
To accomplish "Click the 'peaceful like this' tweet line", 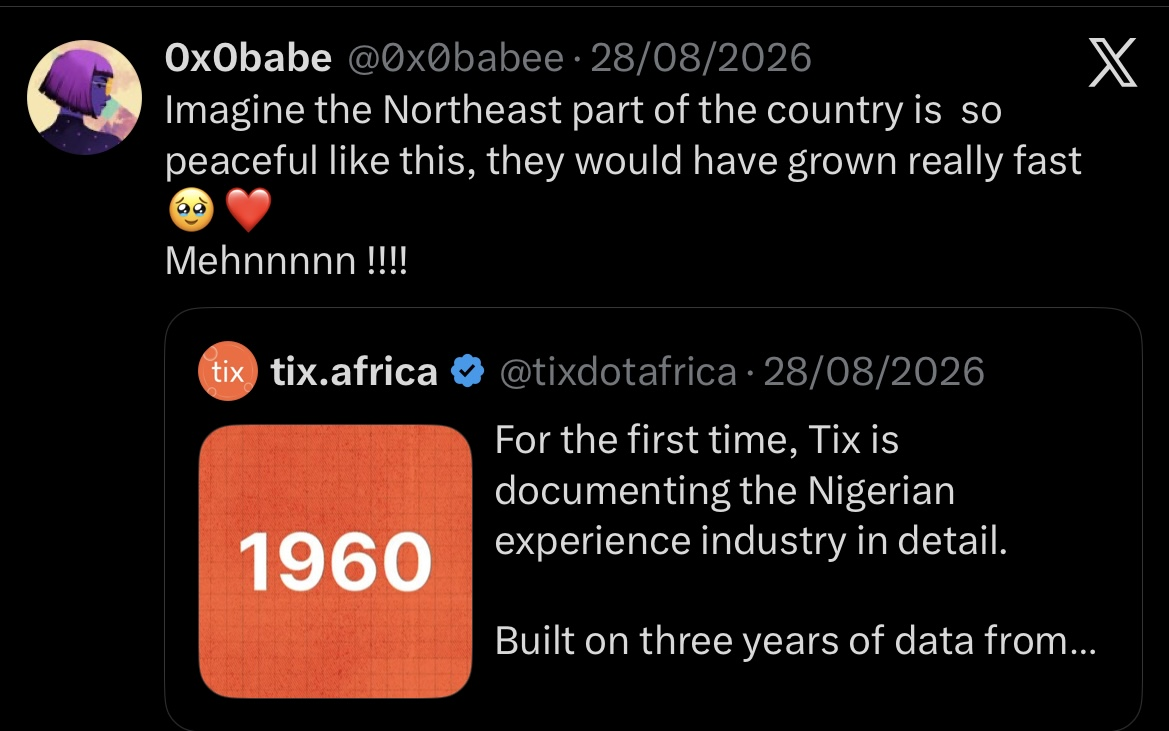I will click(623, 161).
